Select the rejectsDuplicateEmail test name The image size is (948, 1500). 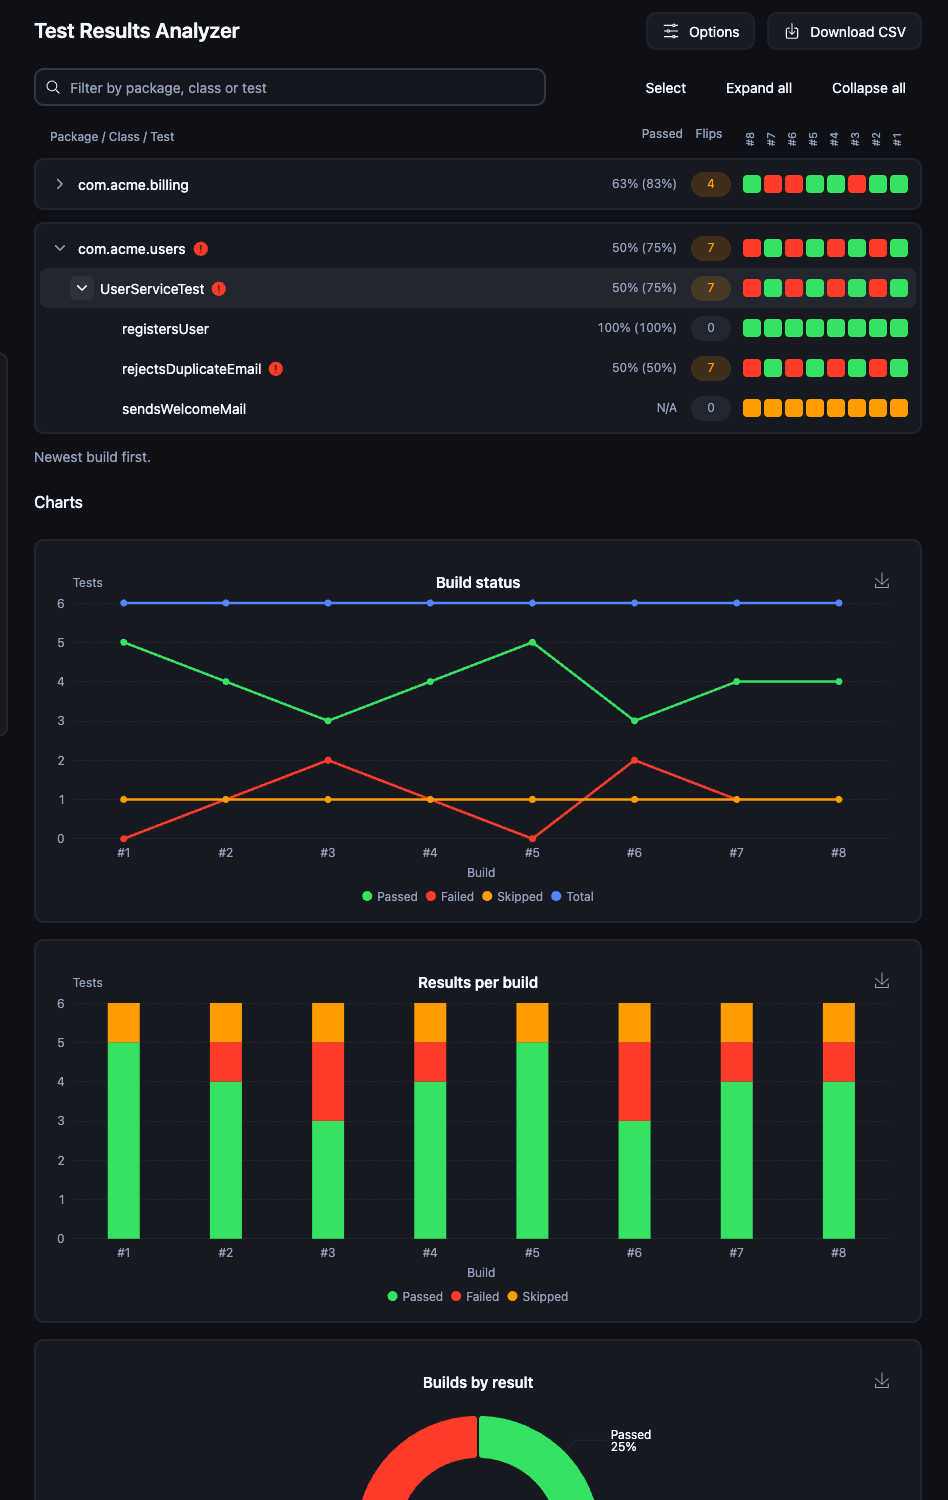pos(192,369)
